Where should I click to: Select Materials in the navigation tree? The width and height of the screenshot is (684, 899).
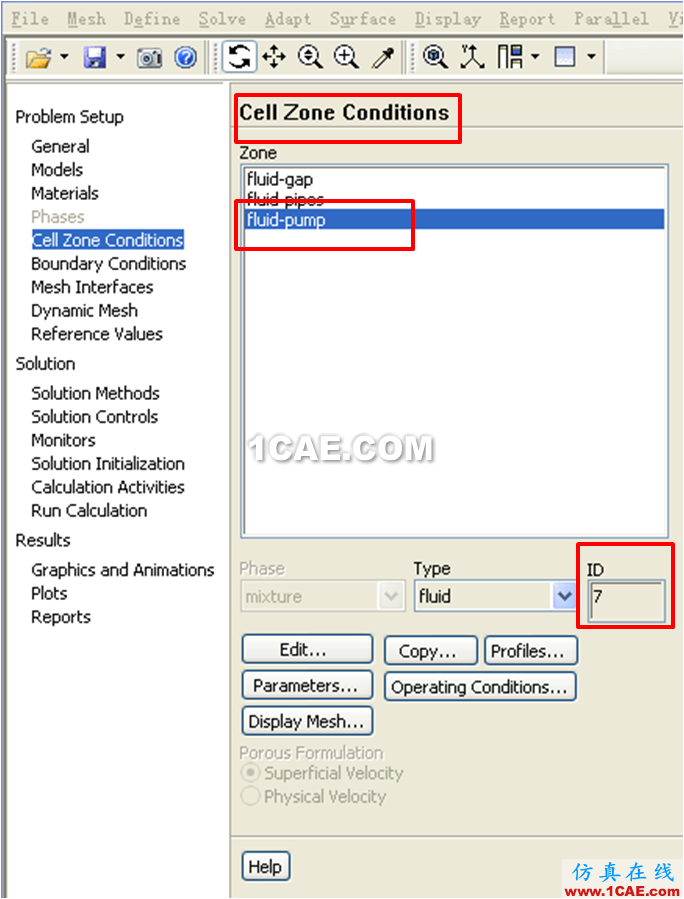coord(65,193)
